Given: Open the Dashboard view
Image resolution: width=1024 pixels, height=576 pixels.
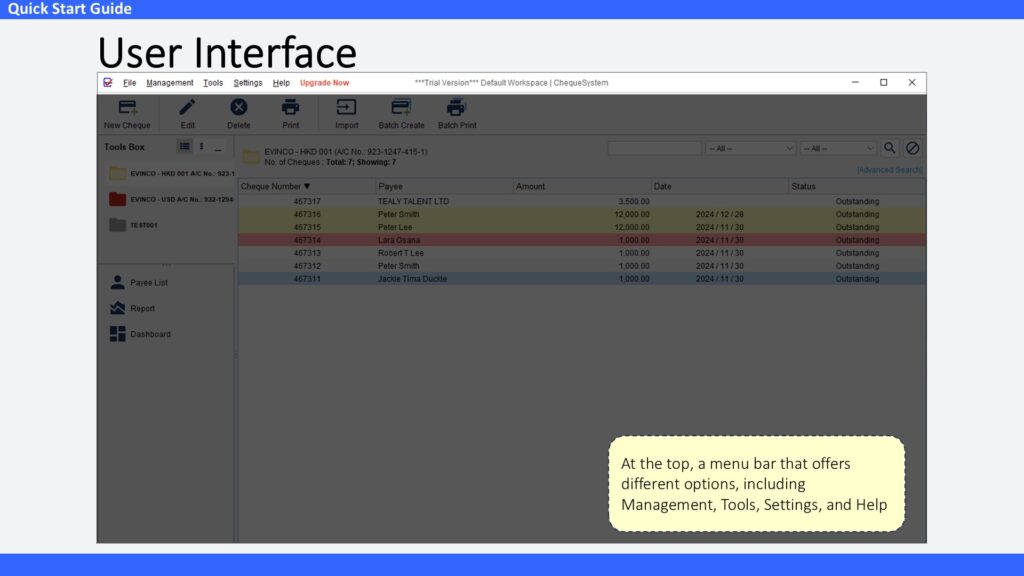Looking at the screenshot, I should coord(140,334).
